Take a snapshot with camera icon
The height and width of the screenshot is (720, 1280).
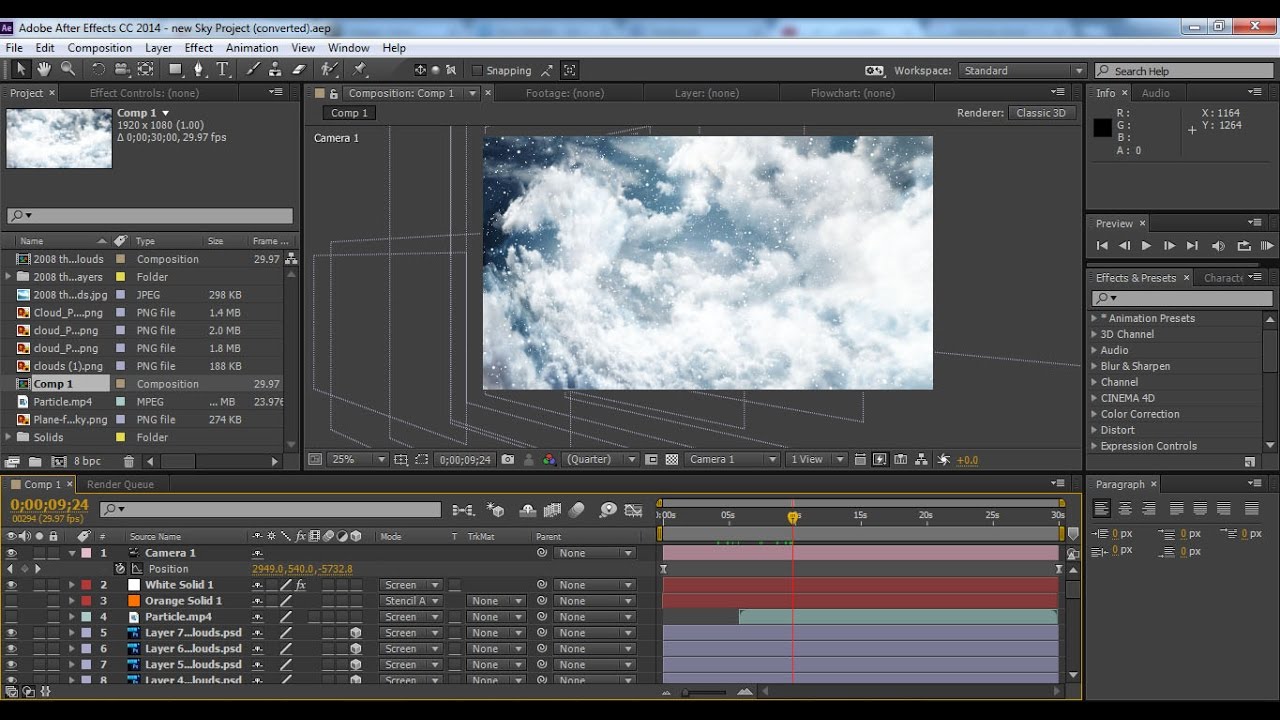pyautogui.click(x=508, y=460)
